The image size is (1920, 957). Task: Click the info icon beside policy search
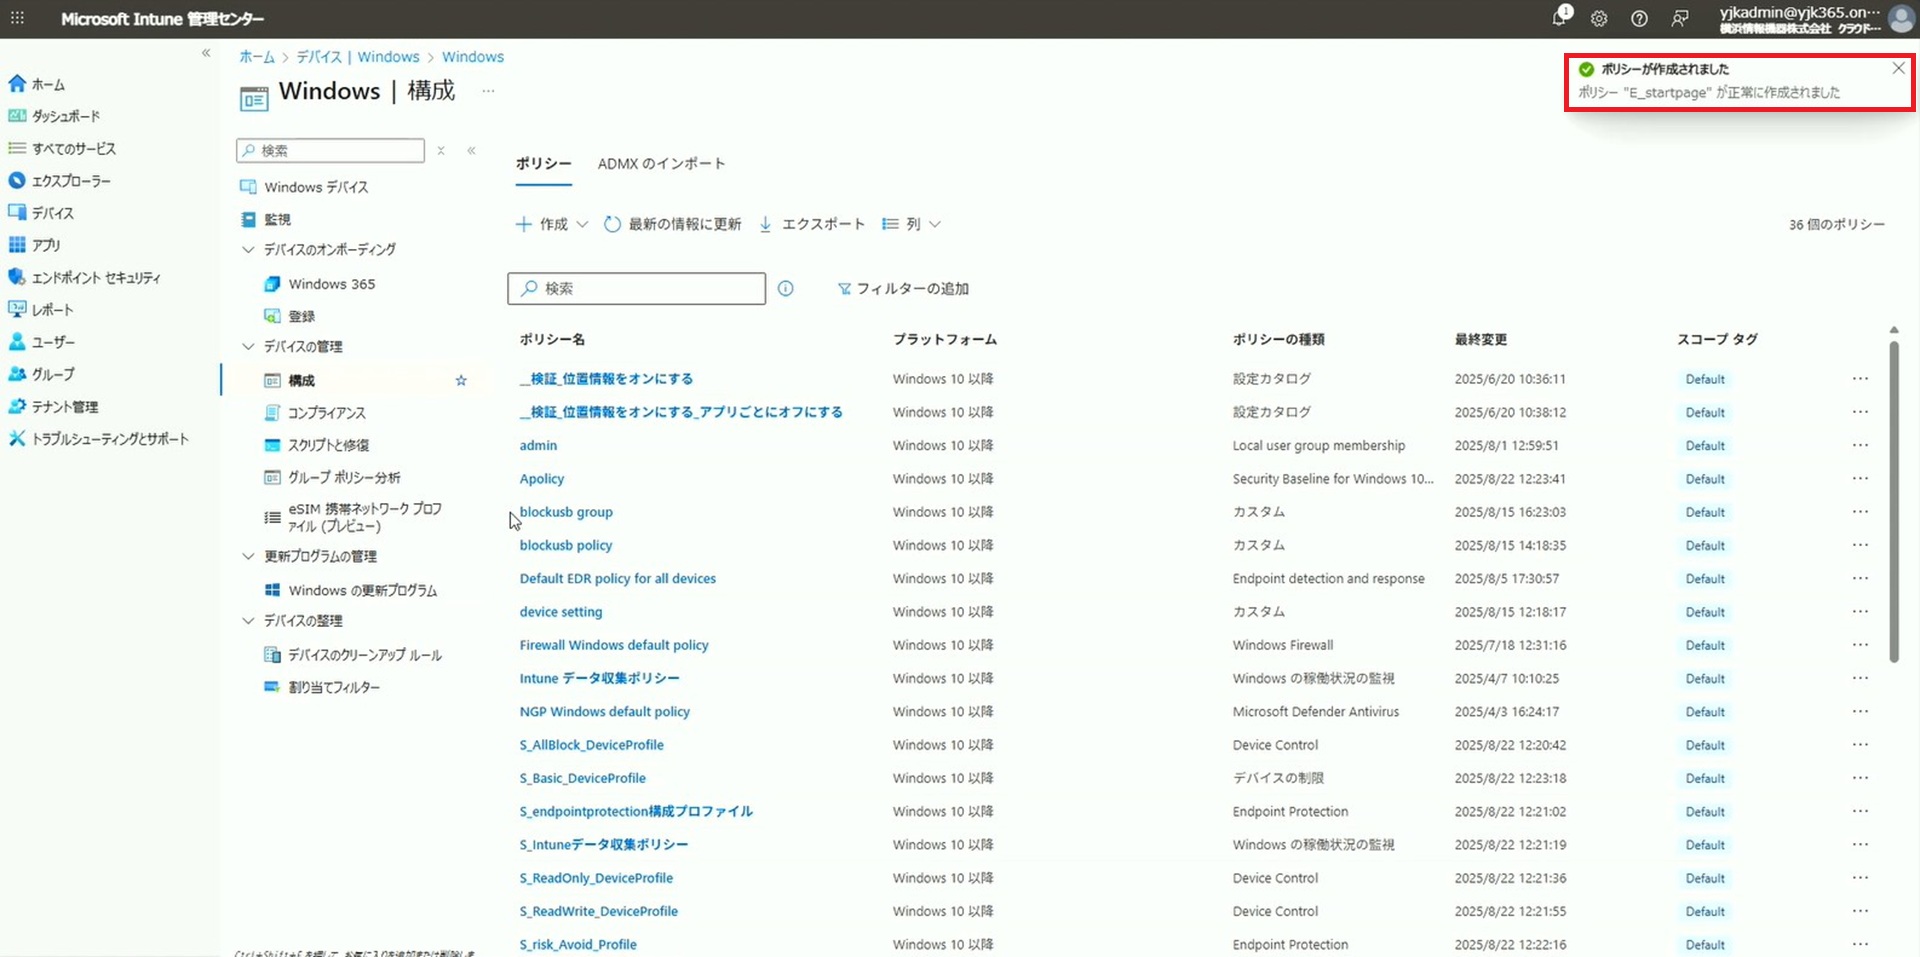[x=786, y=289]
